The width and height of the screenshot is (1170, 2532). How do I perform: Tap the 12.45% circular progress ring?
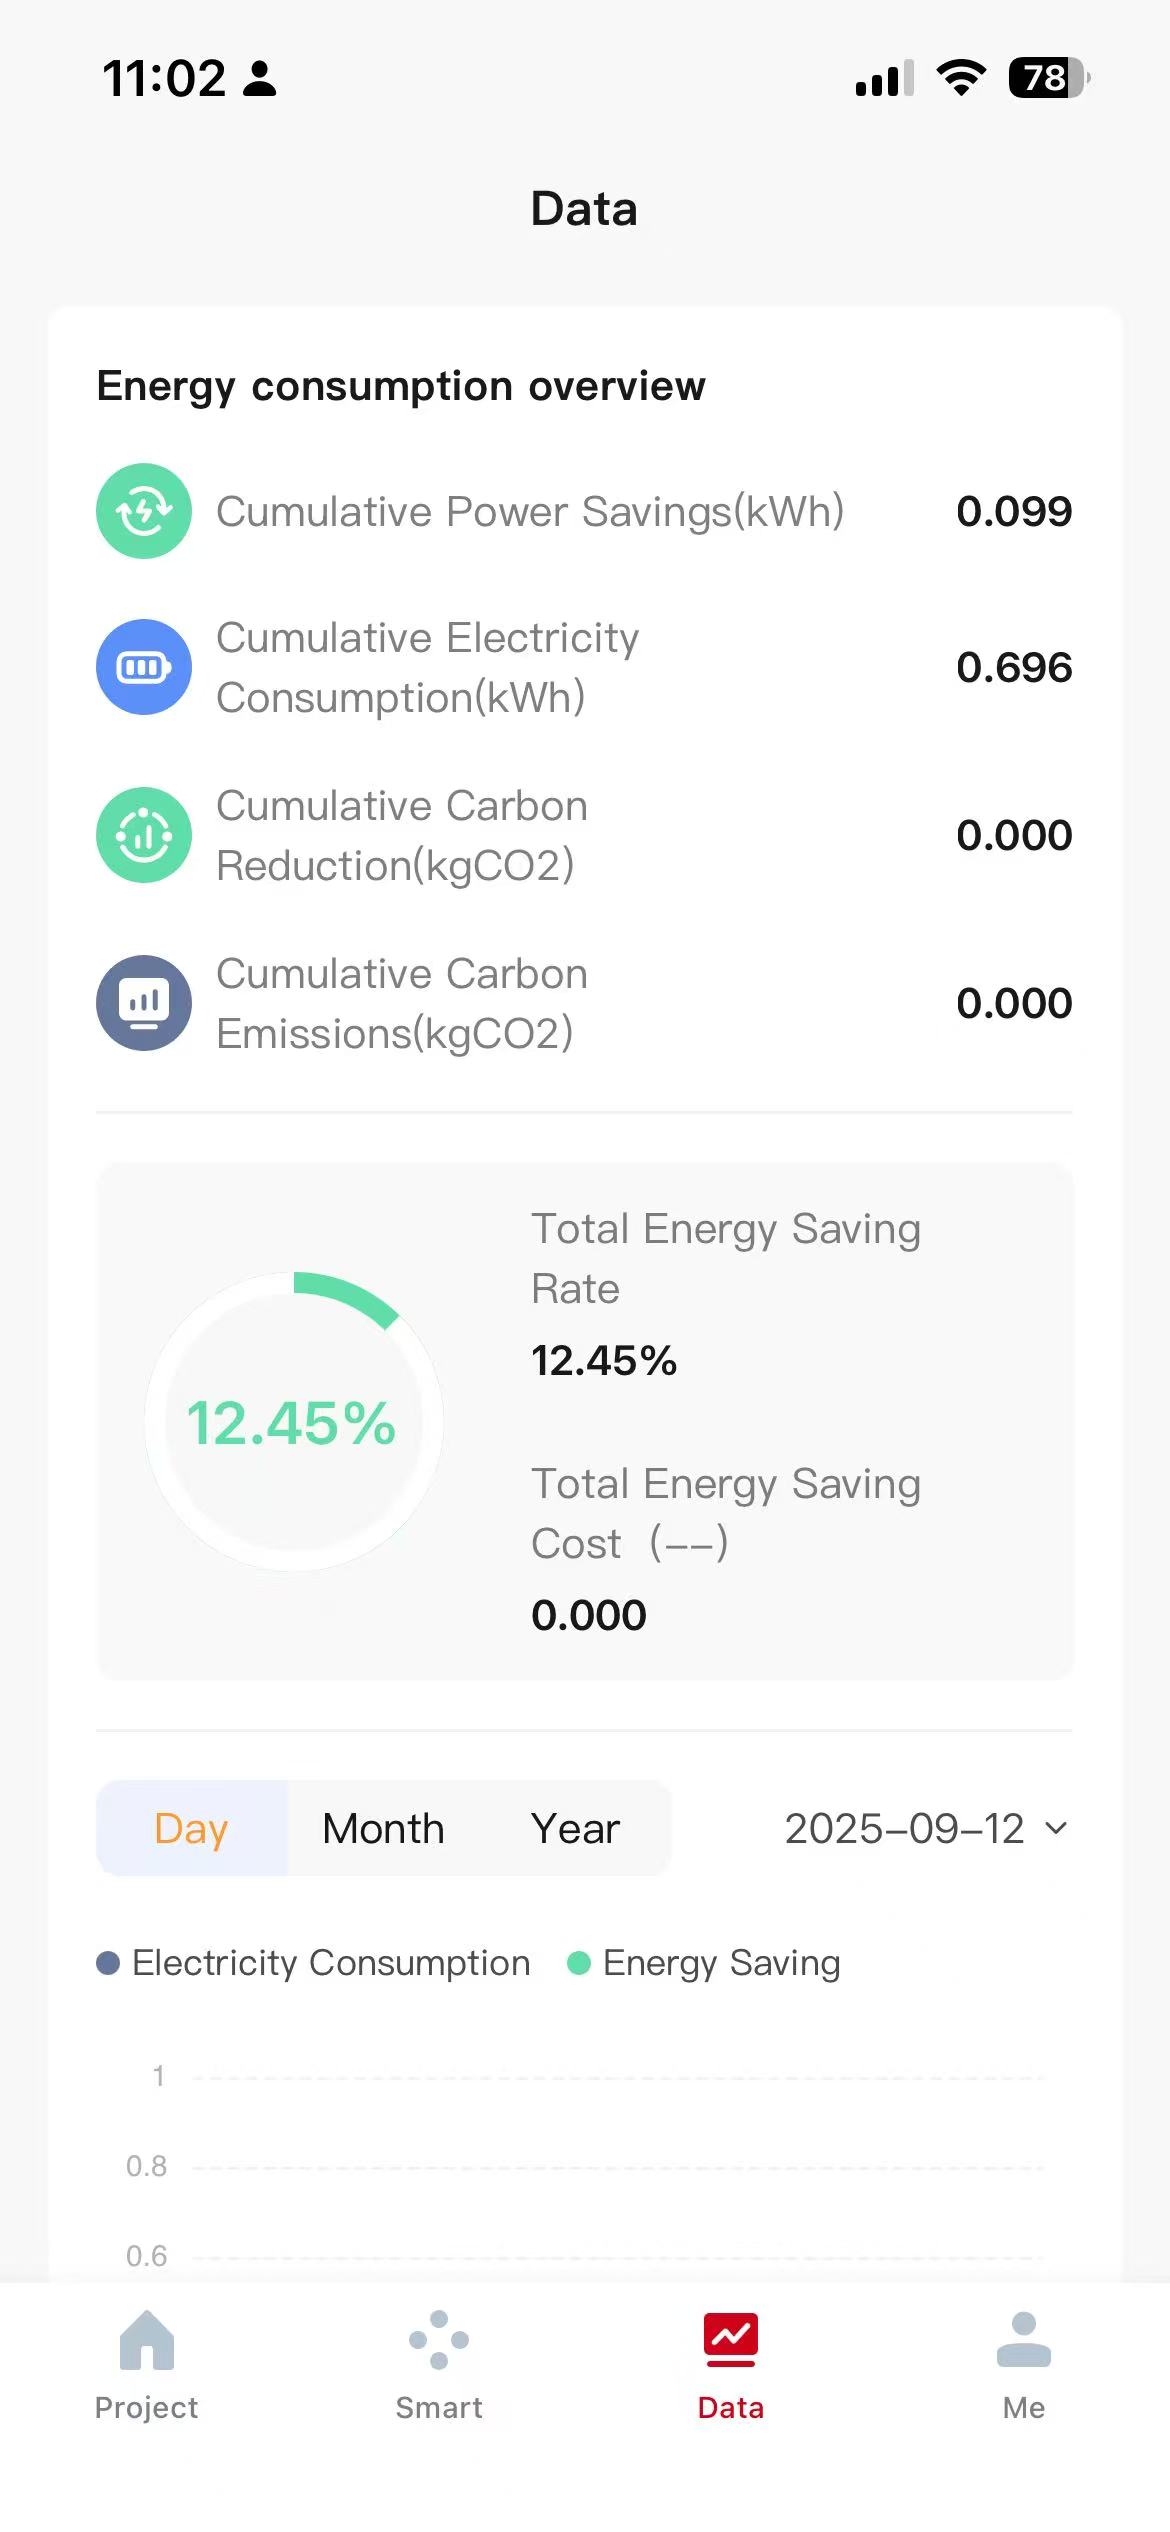pyautogui.click(x=294, y=1421)
